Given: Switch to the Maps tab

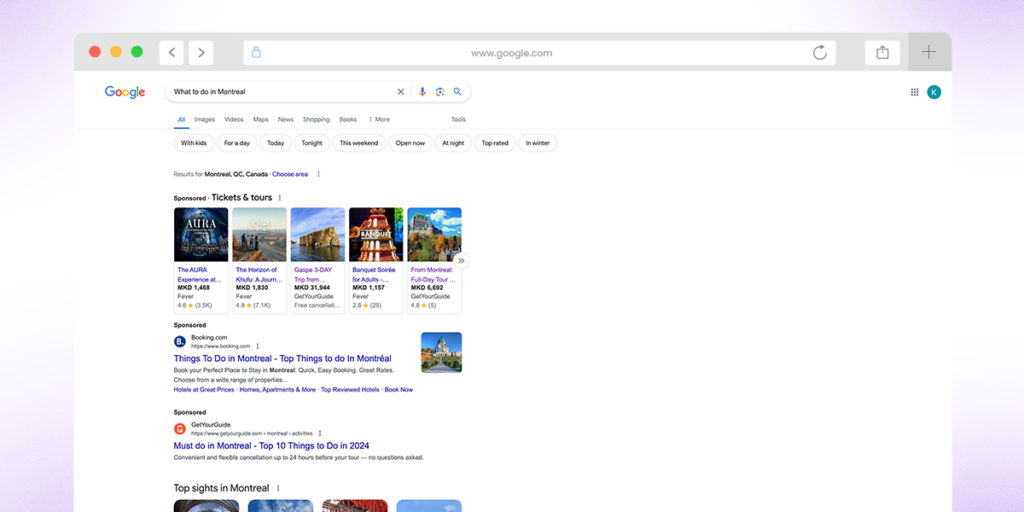Looking at the screenshot, I should pos(261,120).
